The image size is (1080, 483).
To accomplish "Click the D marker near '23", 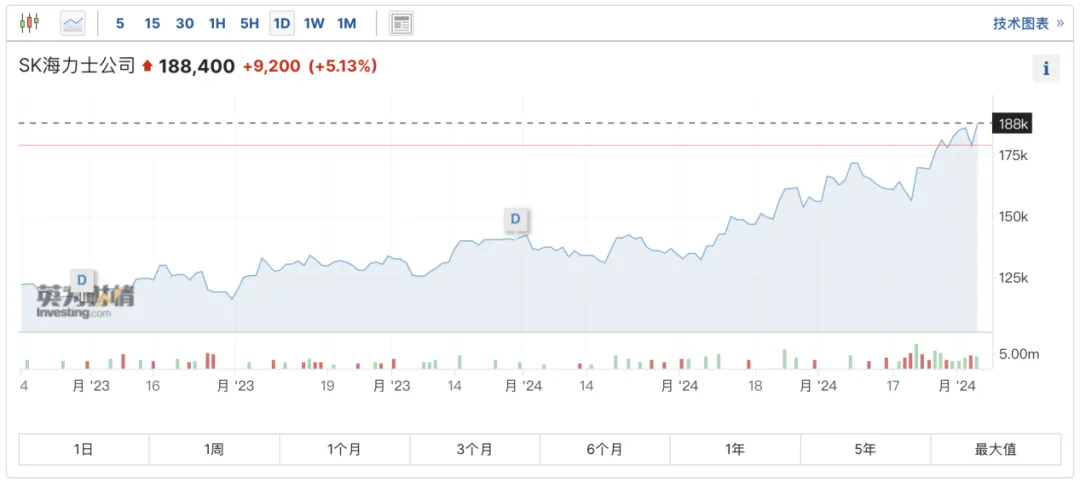I will tap(81, 279).
